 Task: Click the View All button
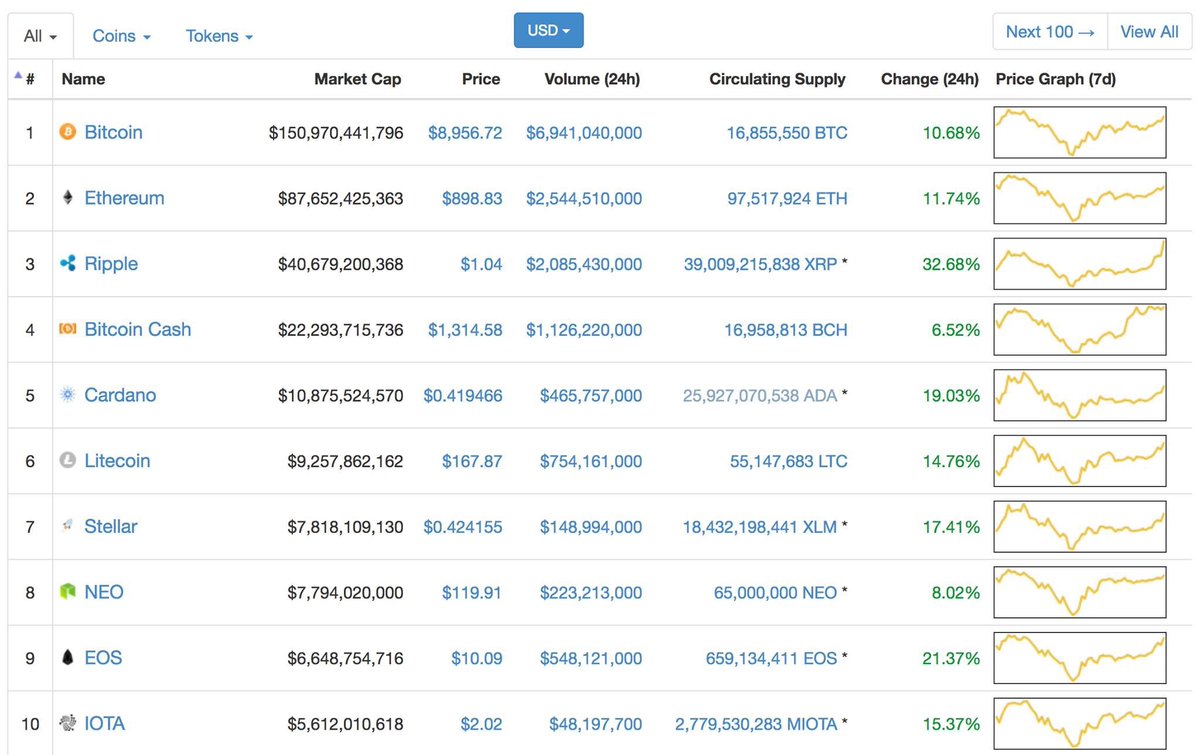[x=1149, y=32]
